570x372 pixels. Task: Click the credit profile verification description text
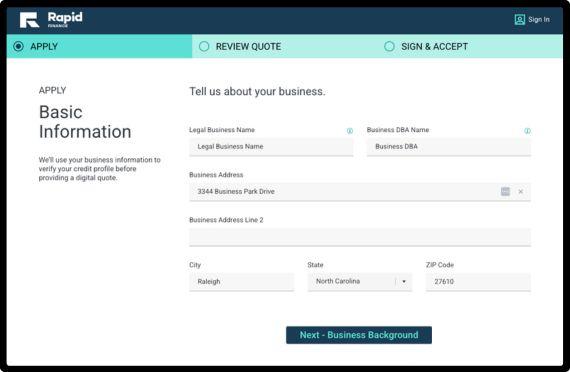pyautogui.click(x=100, y=169)
